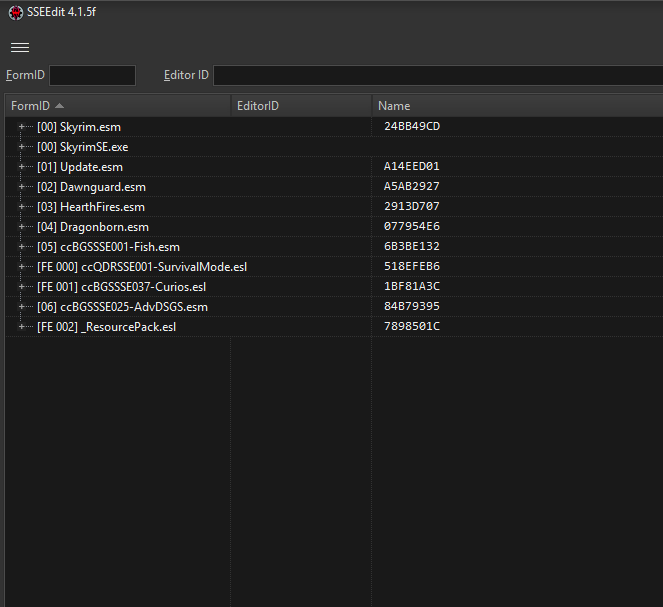Viewport: 663px width, 607px height.
Task: Expand the ccBGSSSE037-Curios.esl node
Action: (21, 287)
